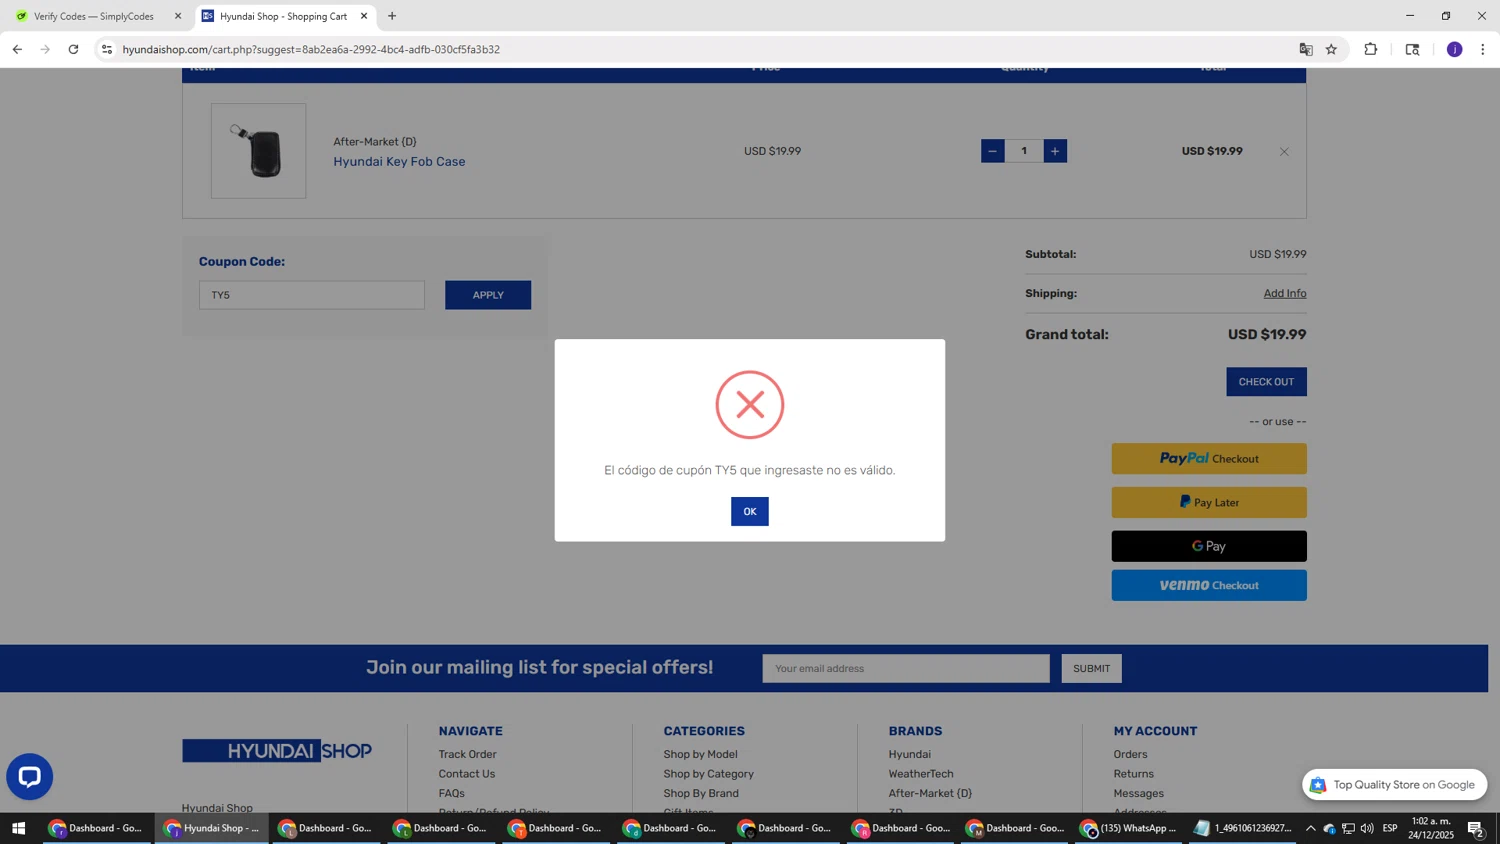Screen dimensions: 1500x844
Task: Open Shop by Model link
Action: pos(700,754)
